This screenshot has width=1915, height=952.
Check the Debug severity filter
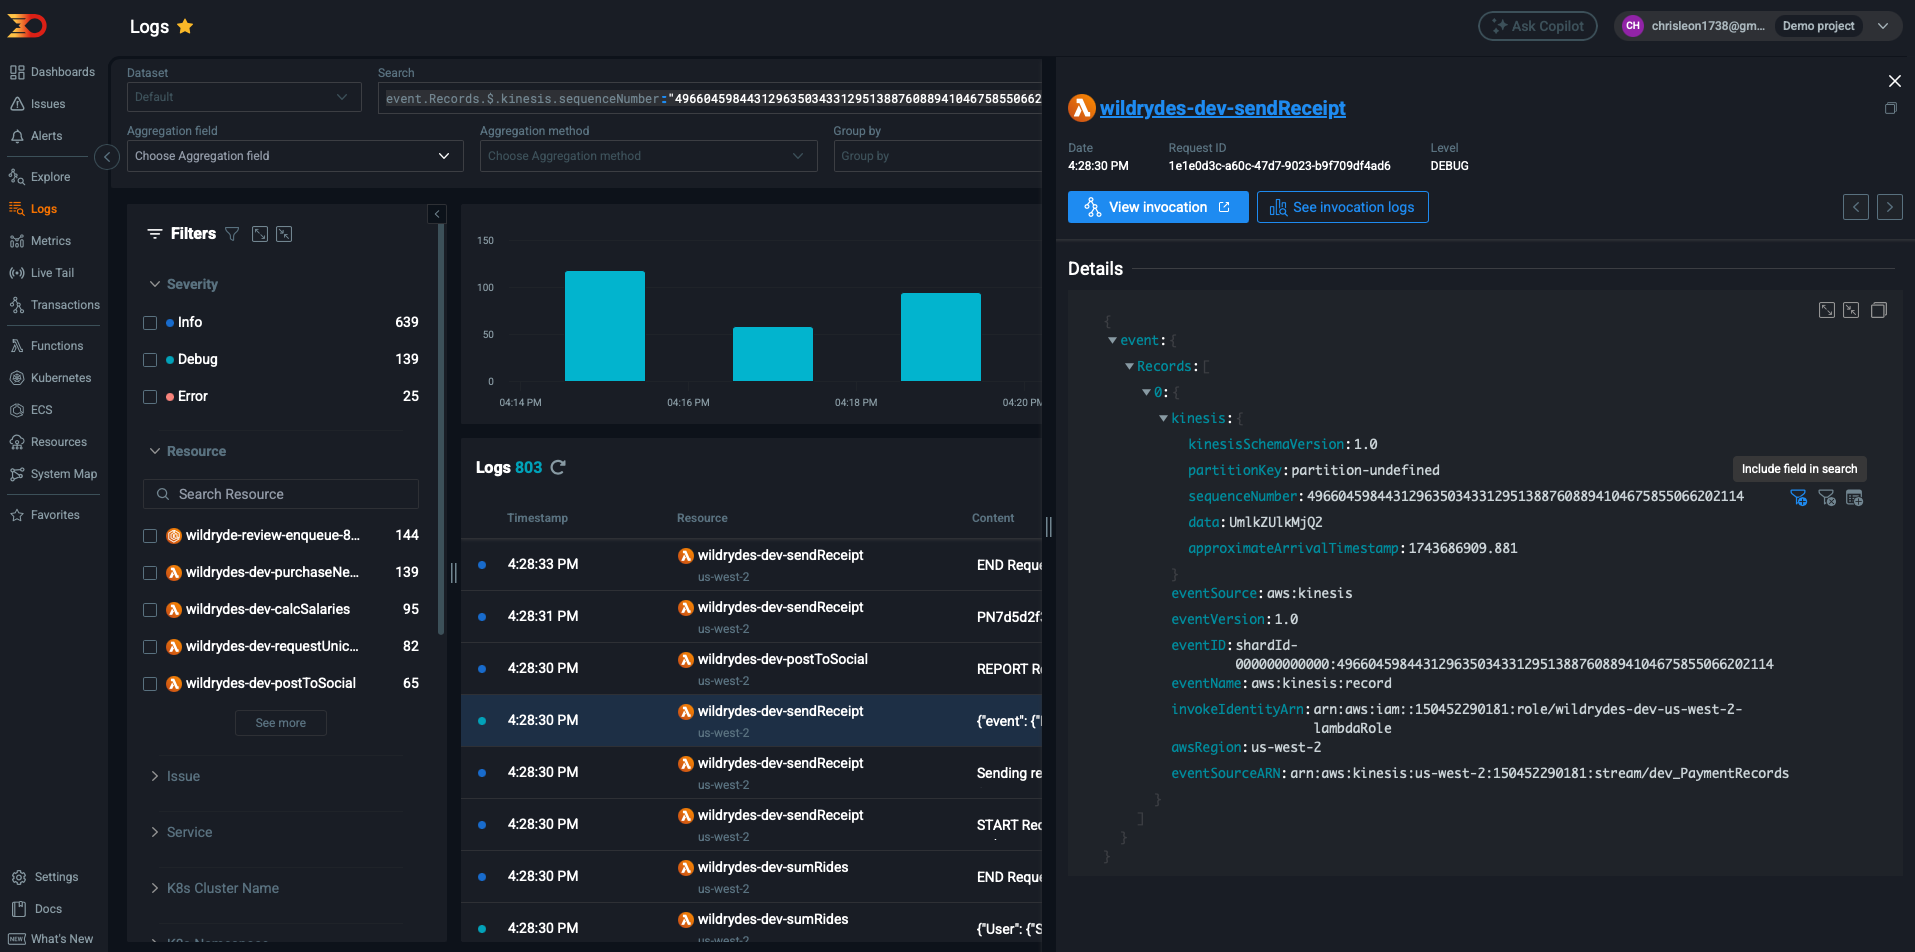(150, 360)
